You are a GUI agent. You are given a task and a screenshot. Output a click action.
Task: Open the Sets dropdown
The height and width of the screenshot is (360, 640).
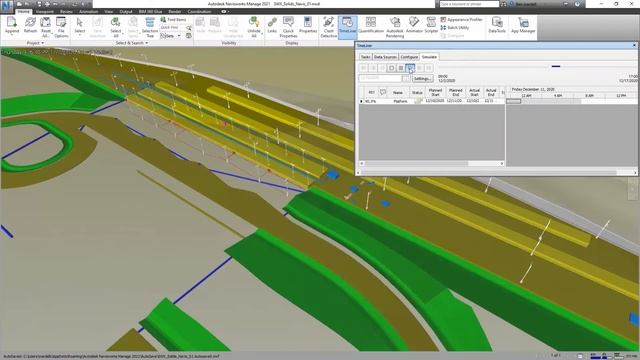point(171,36)
